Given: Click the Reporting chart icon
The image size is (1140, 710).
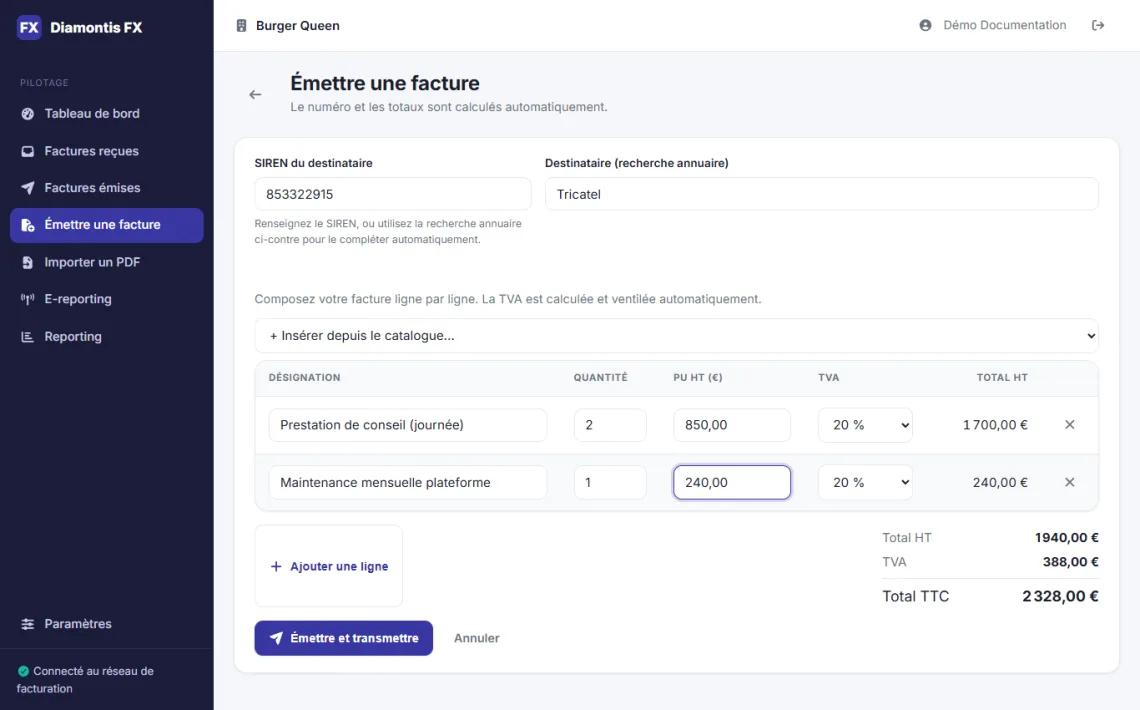Looking at the screenshot, I should (x=28, y=336).
